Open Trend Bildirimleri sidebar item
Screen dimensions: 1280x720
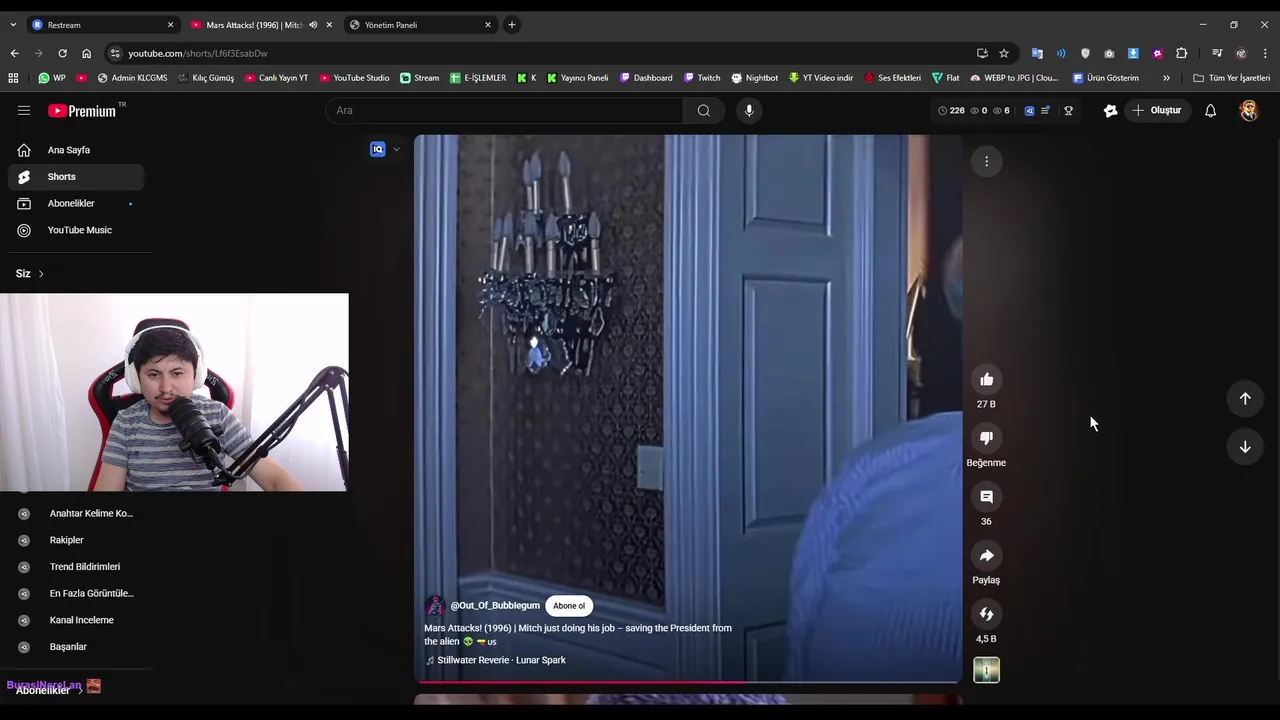click(x=76, y=567)
